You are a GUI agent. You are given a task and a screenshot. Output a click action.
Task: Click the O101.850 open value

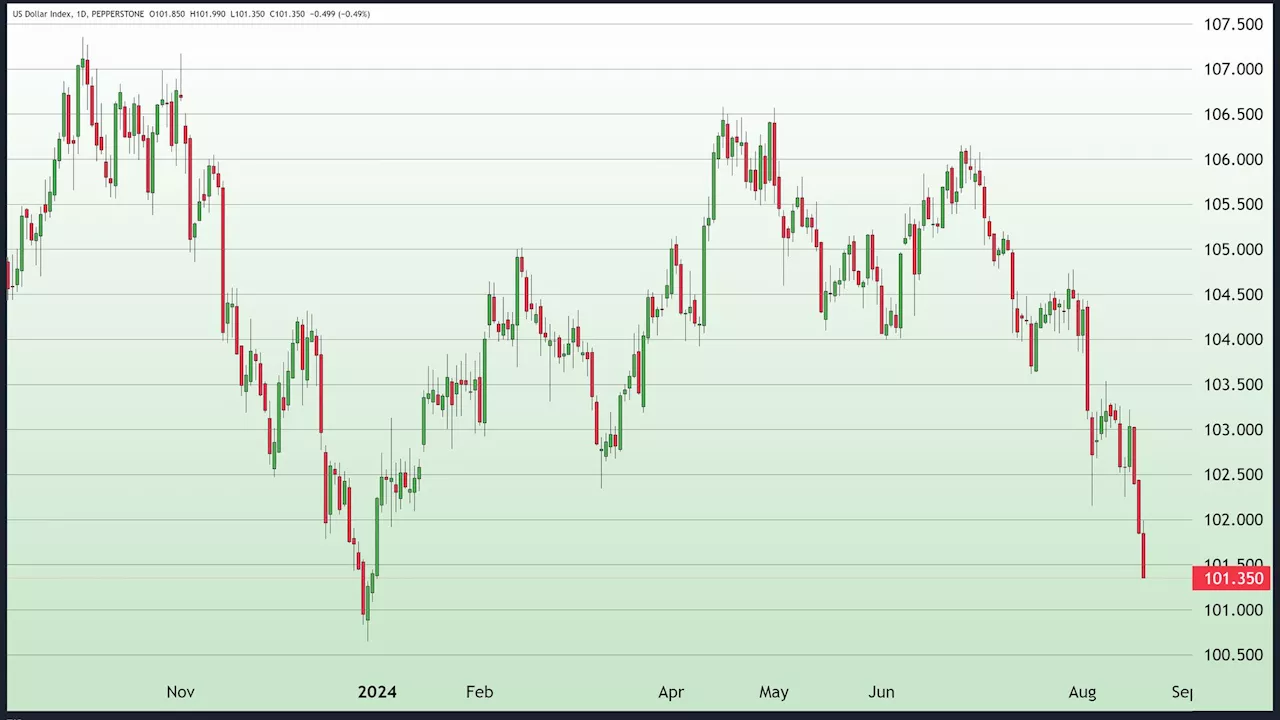167,14
